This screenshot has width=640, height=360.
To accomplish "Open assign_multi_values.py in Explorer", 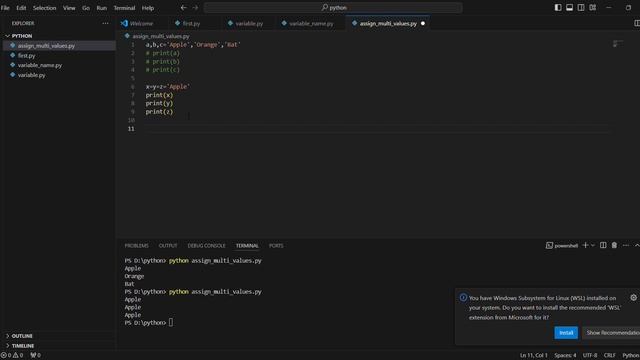I will point(59,46).
